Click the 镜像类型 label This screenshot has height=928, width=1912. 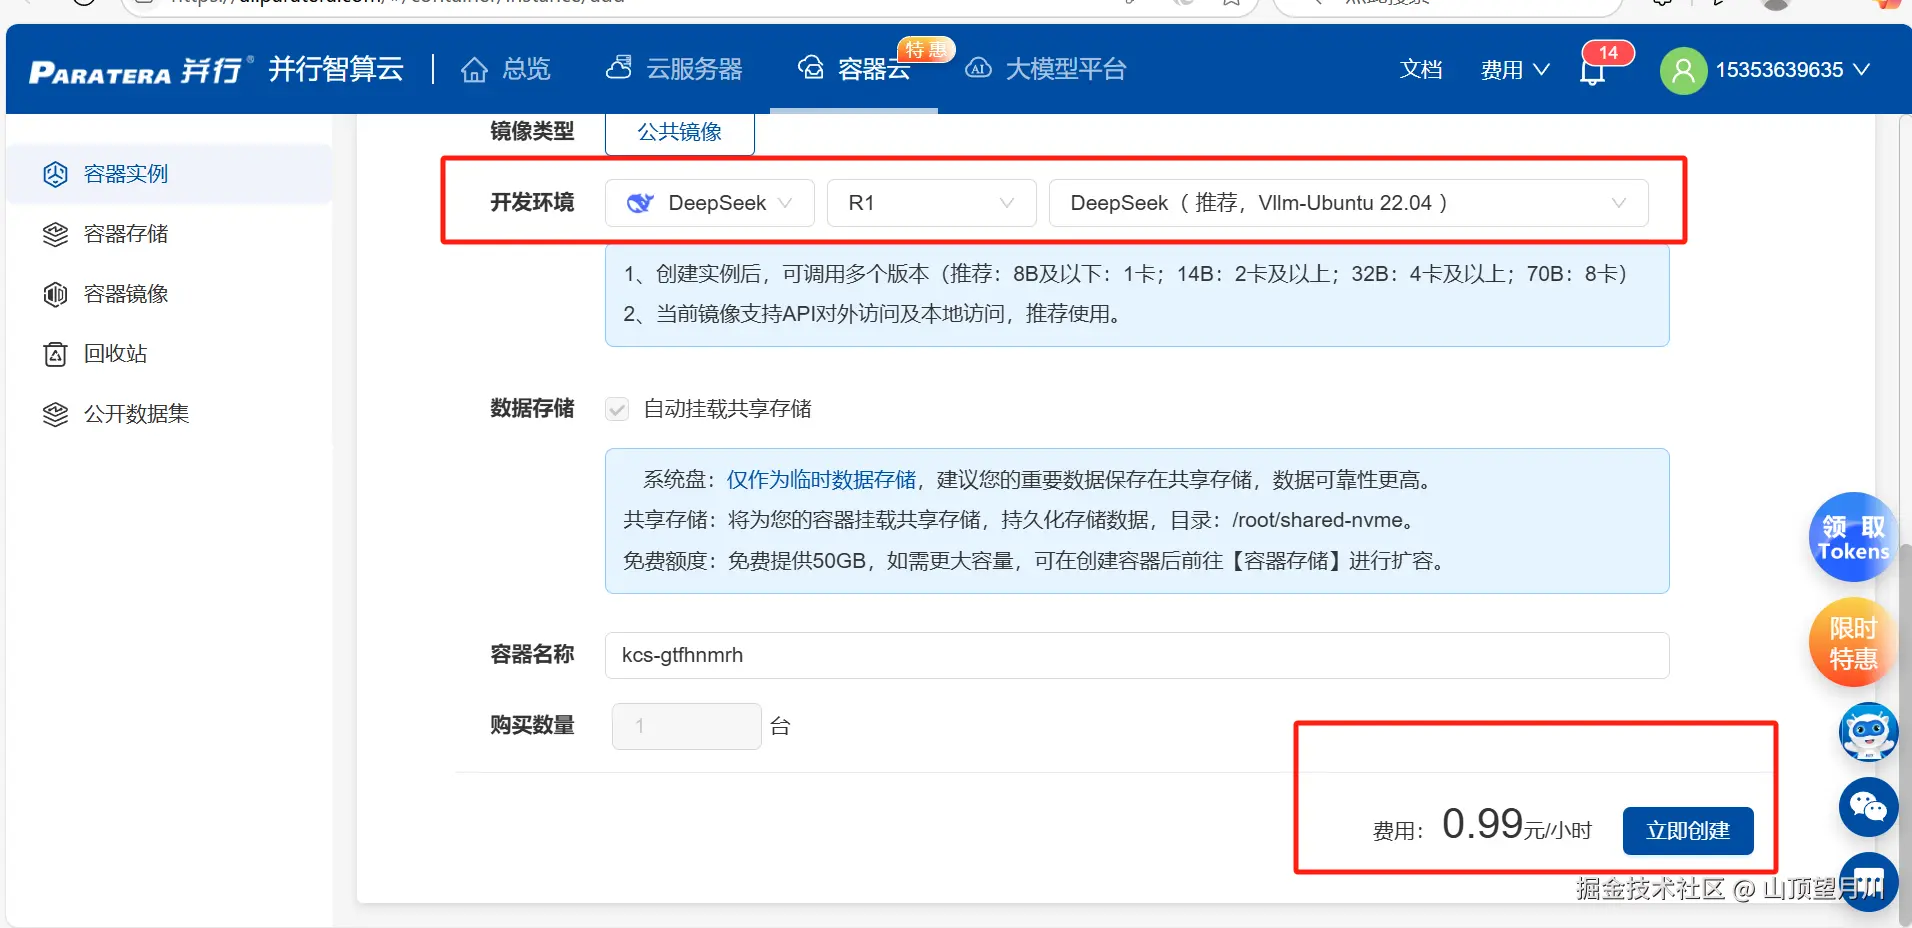[532, 132]
